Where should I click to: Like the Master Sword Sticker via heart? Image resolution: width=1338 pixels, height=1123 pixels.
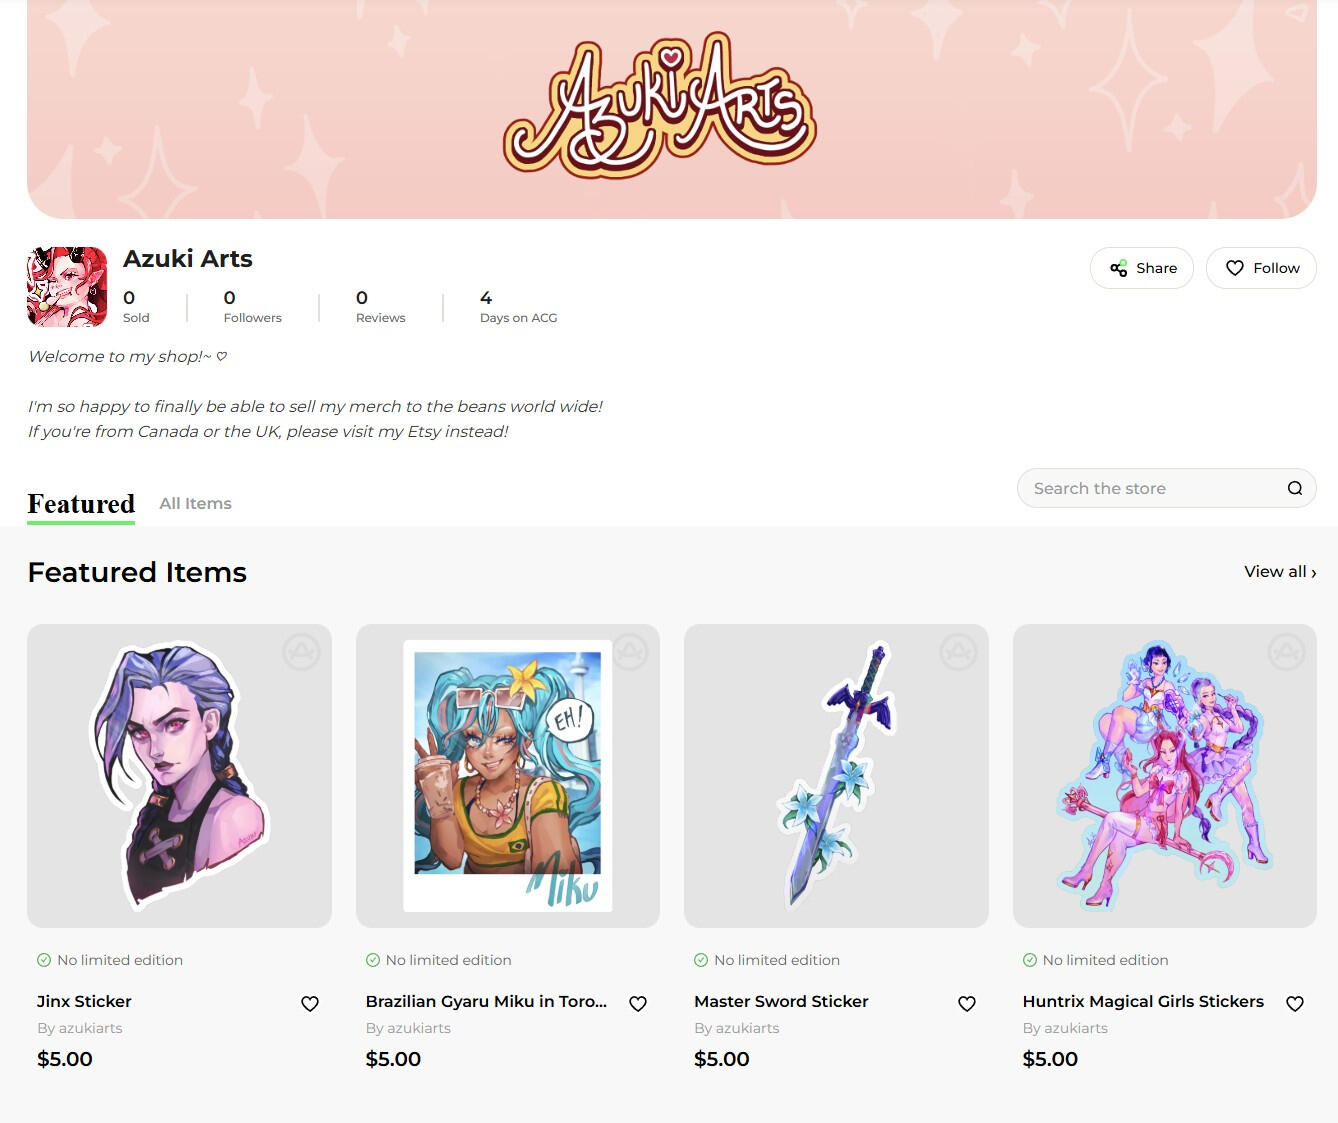pos(967,1003)
